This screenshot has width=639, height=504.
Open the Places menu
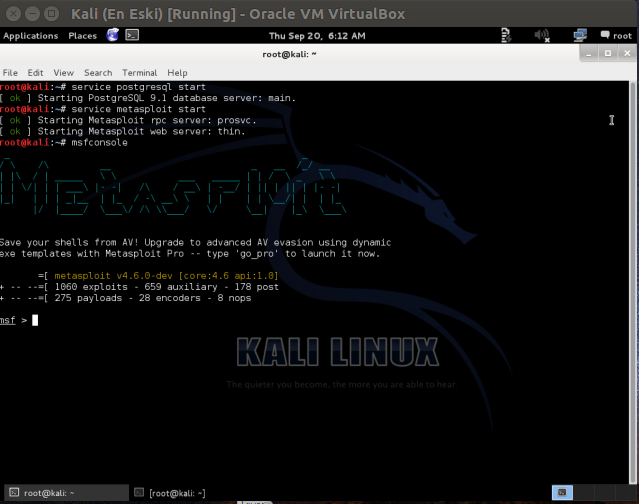tap(82, 36)
